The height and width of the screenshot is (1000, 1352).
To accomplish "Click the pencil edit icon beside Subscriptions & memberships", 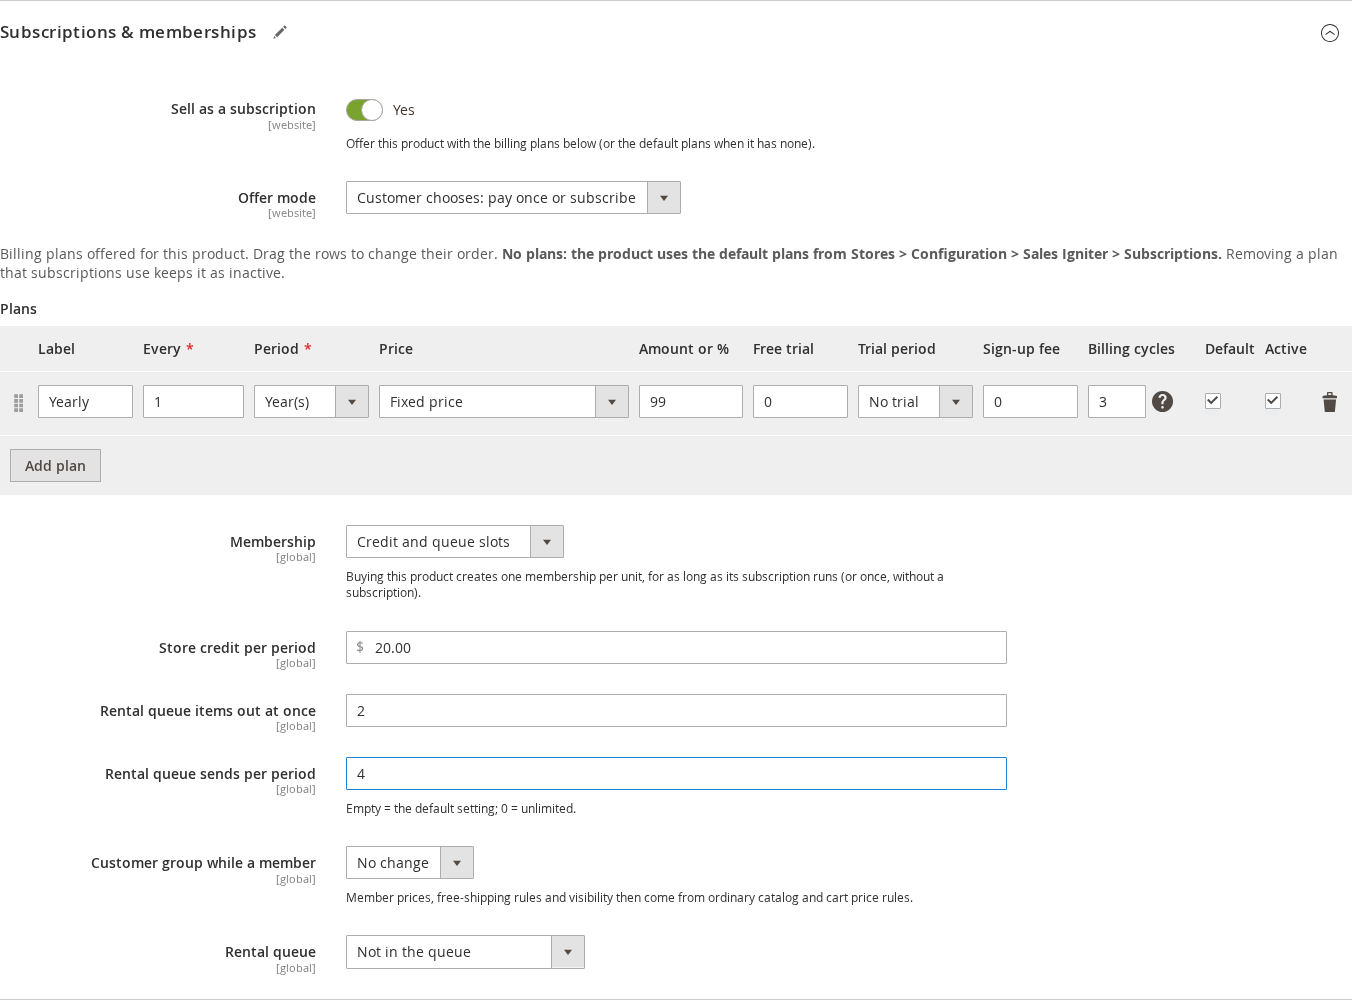I will 280,32.
